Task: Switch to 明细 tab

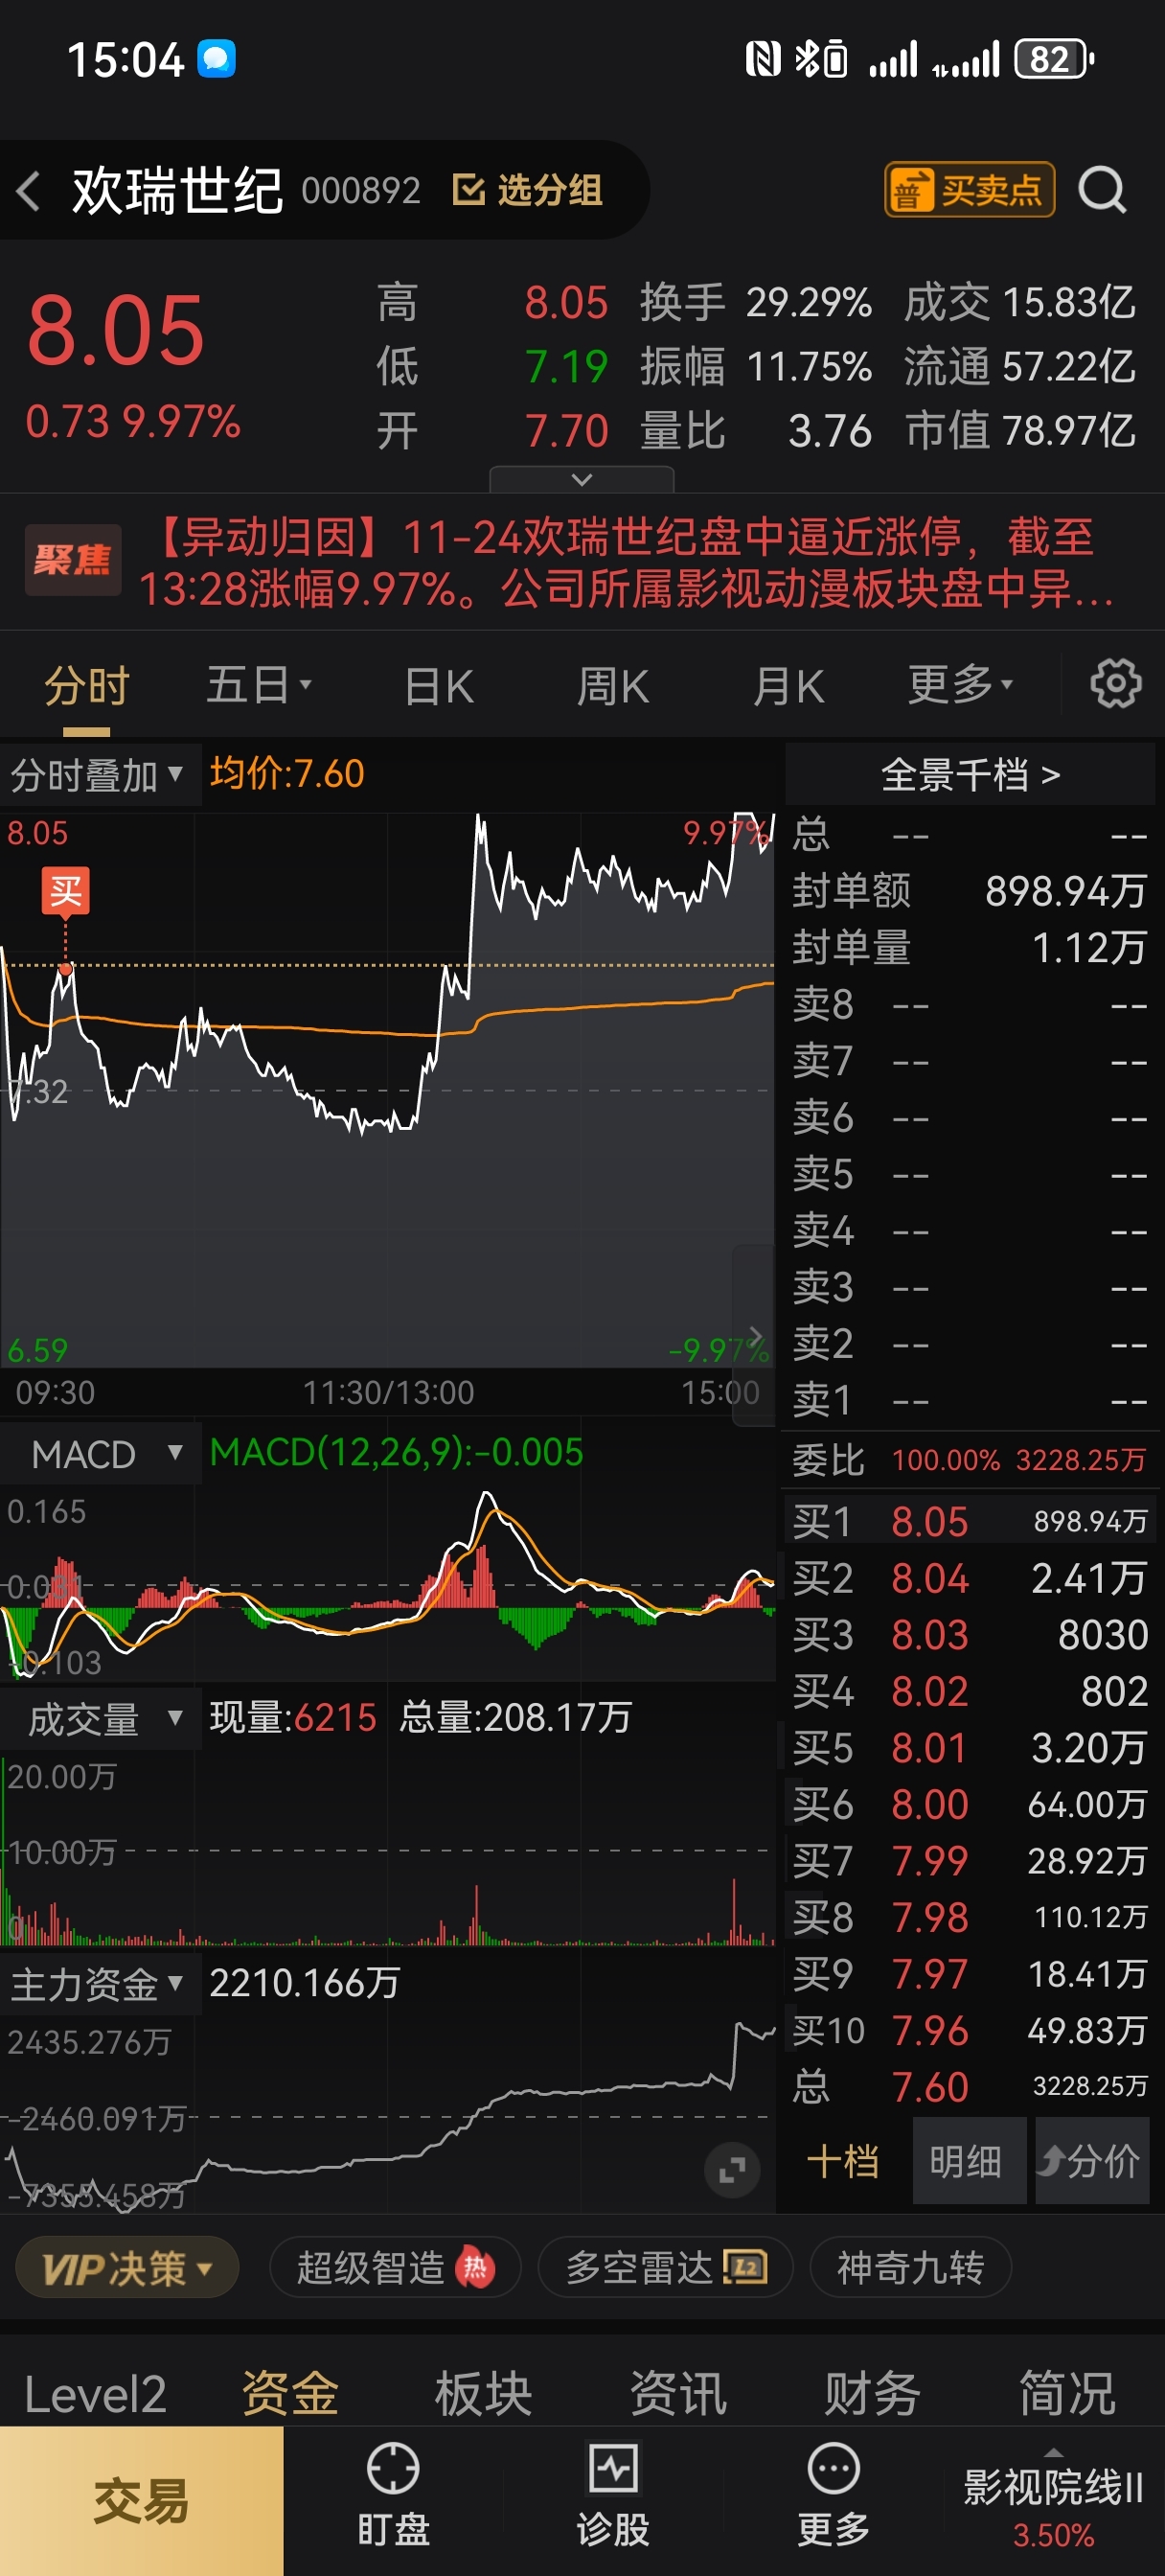Action: [968, 2161]
